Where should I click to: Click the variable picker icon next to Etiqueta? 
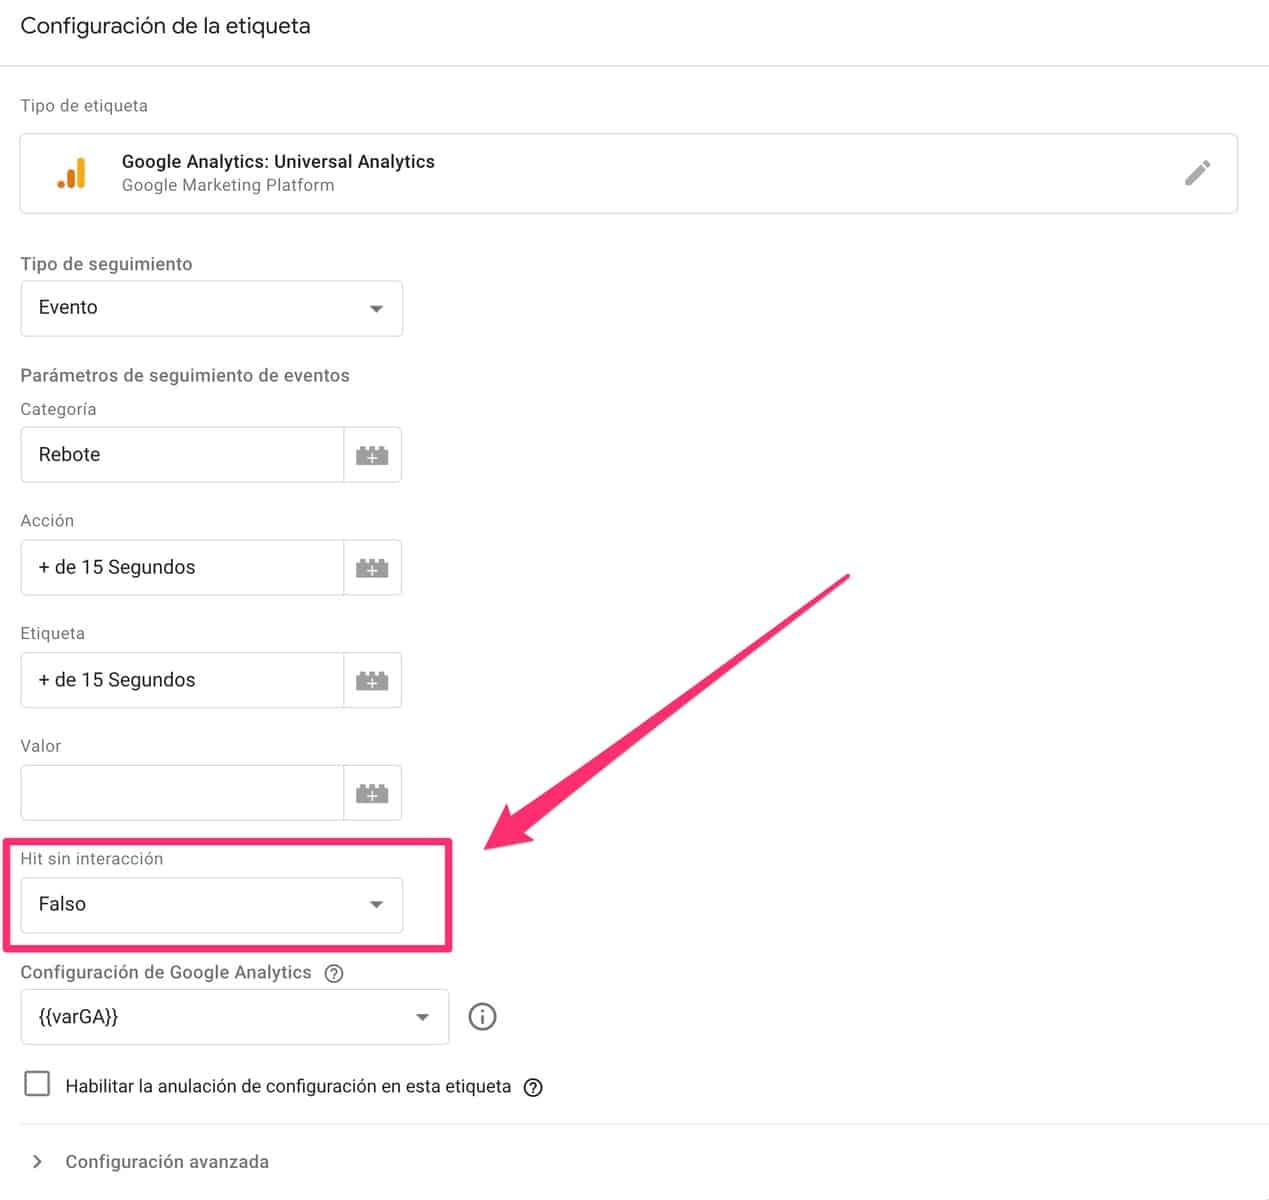tap(372, 681)
